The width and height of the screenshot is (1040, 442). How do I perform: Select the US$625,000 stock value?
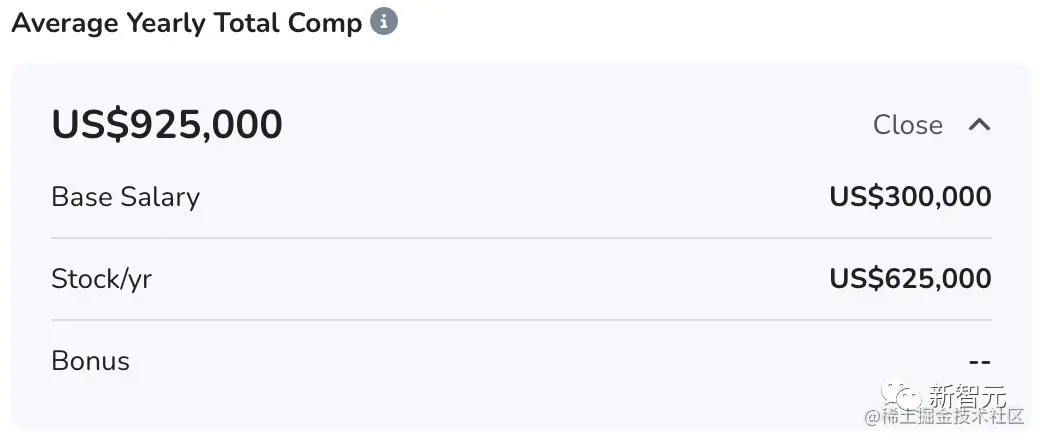(x=910, y=279)
